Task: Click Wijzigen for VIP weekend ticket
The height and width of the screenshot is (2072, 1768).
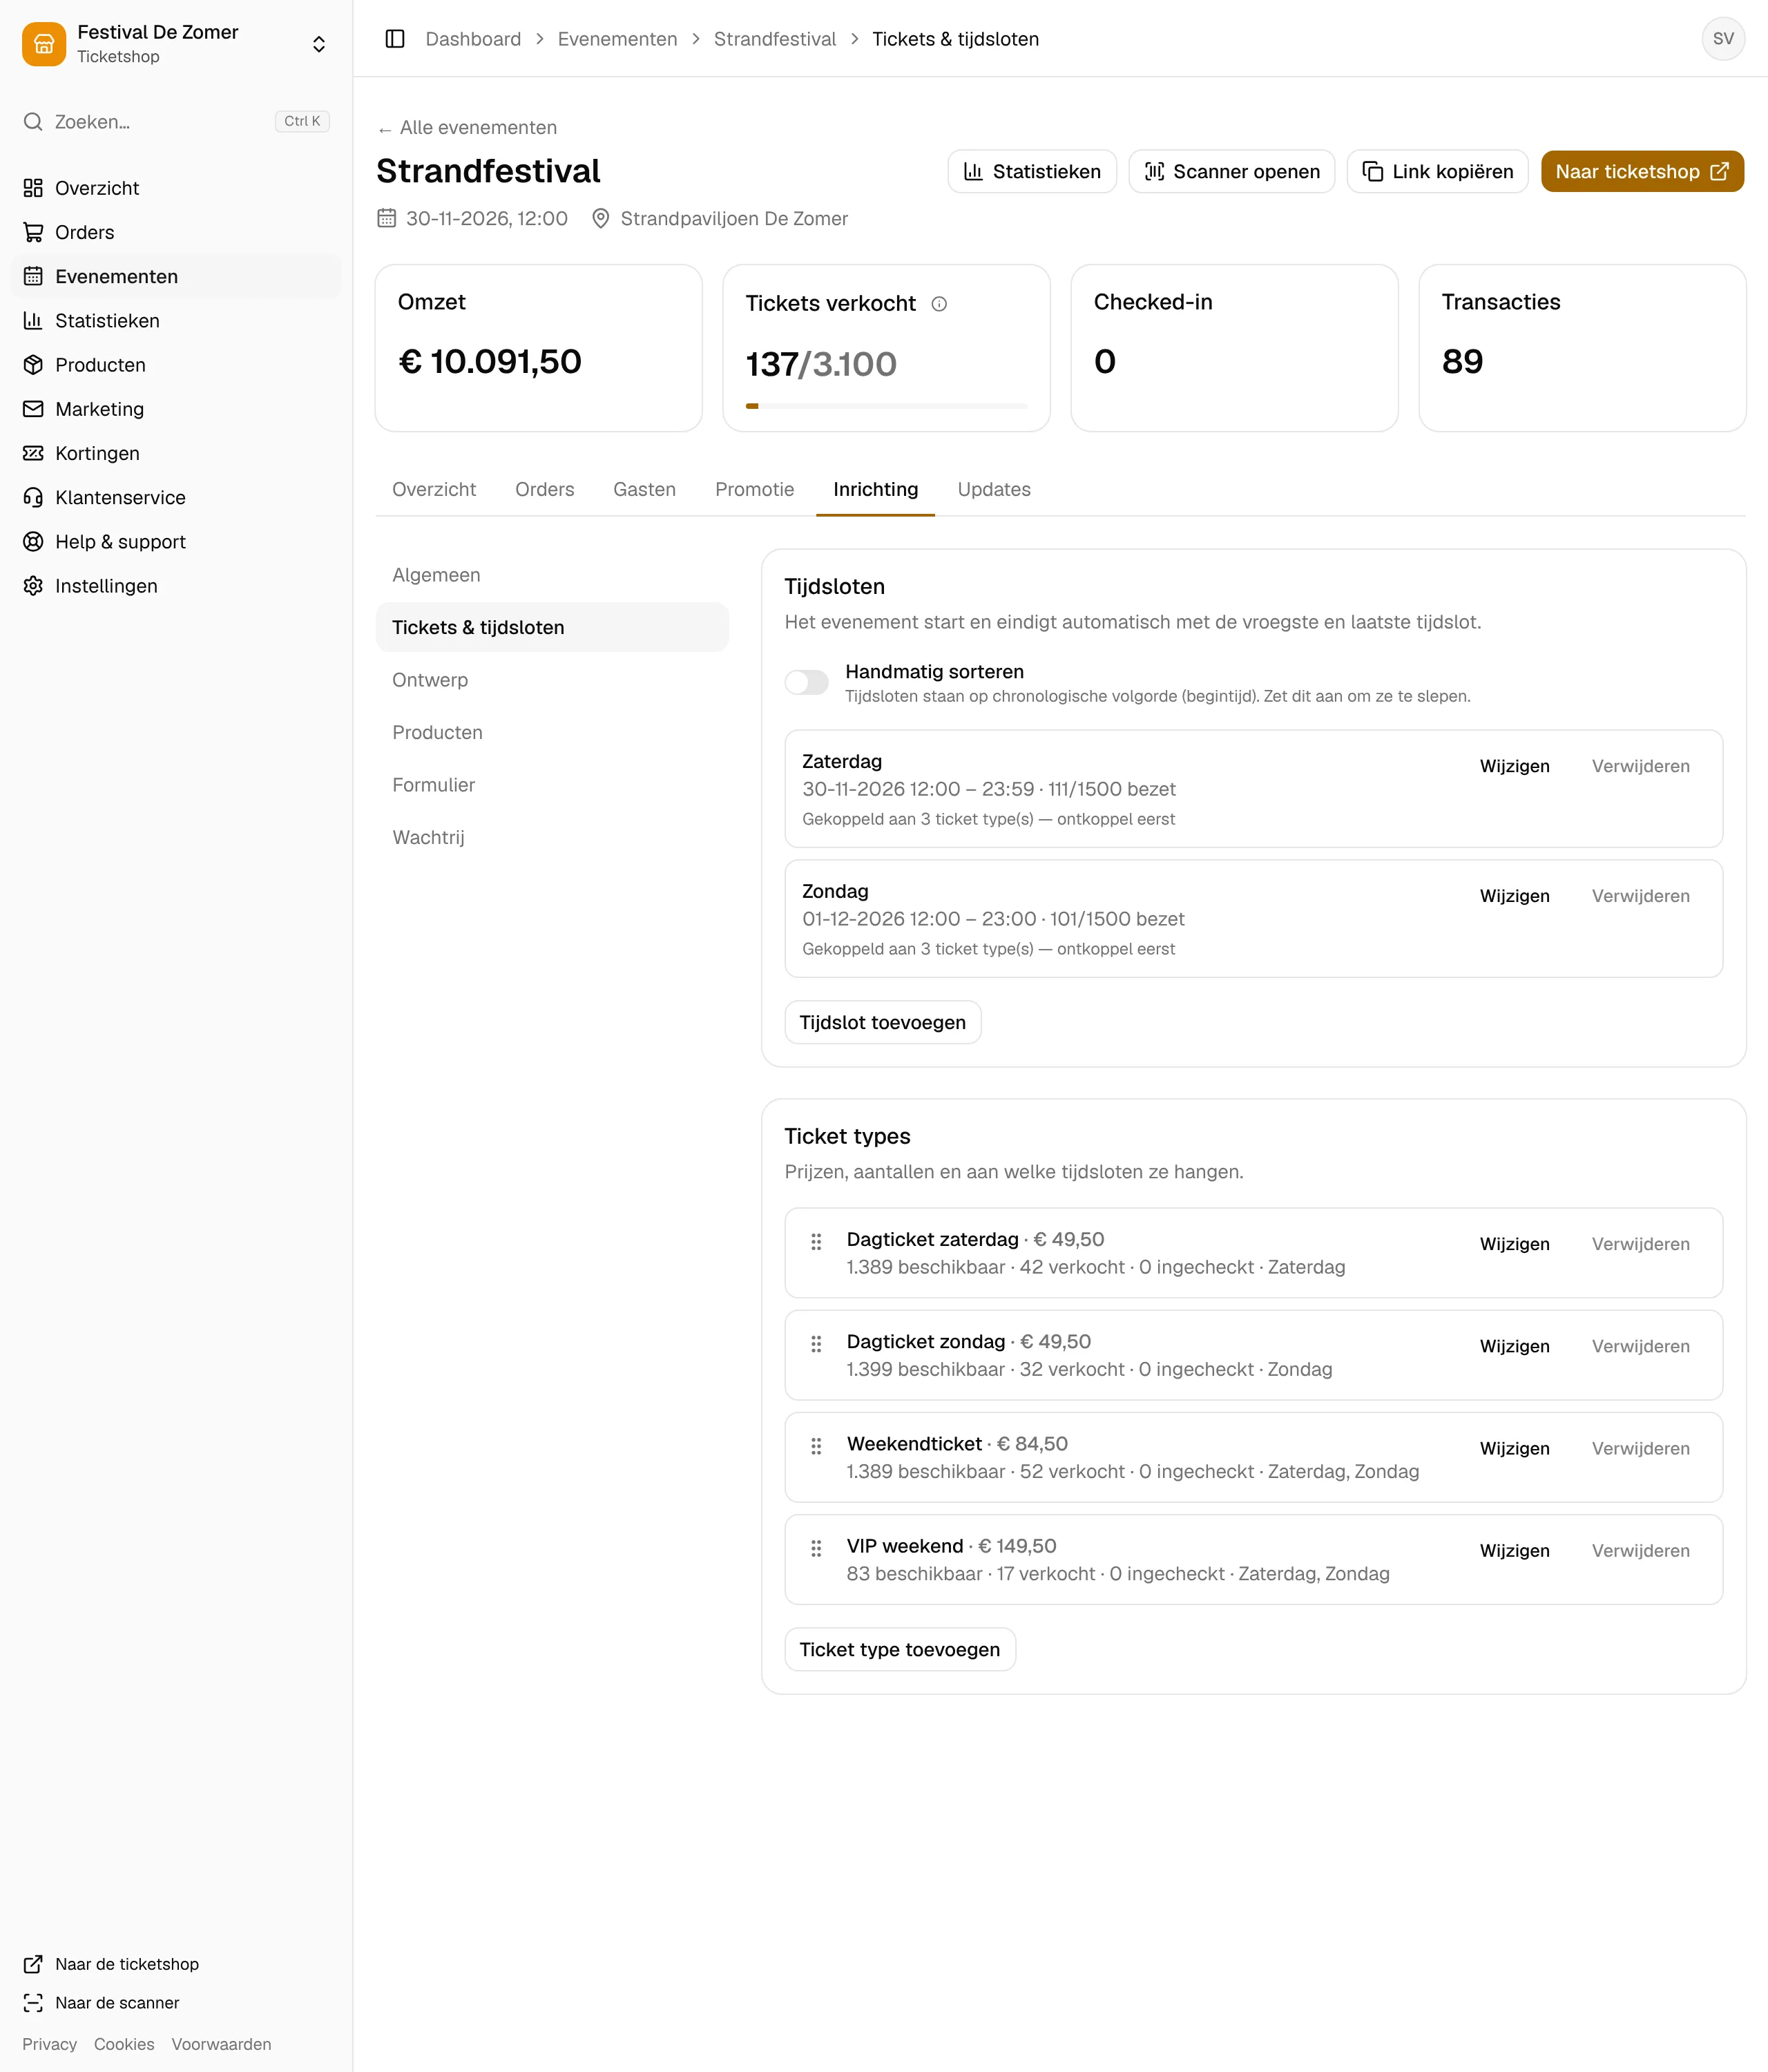Action: pyautogui.click(x=1514, y=1551)
